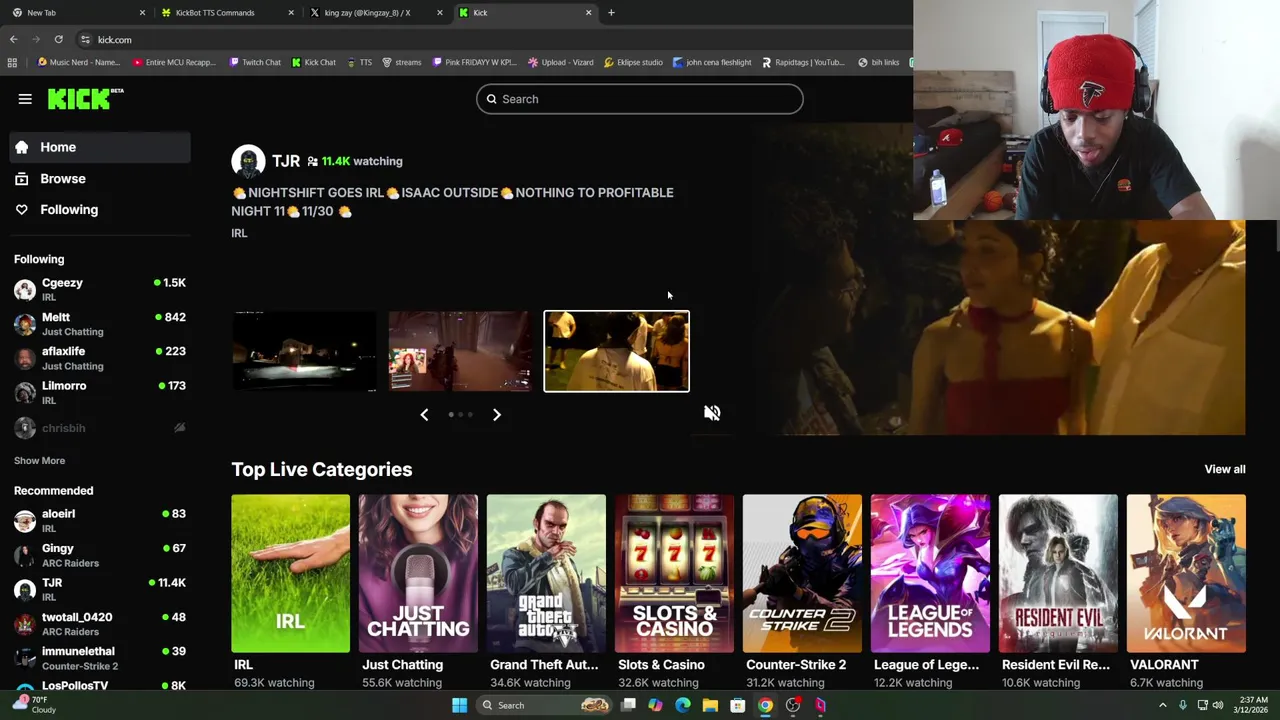The image size is (1280, 720).
Task: Select second featured stream thumbnail
Action: [460, 351]
